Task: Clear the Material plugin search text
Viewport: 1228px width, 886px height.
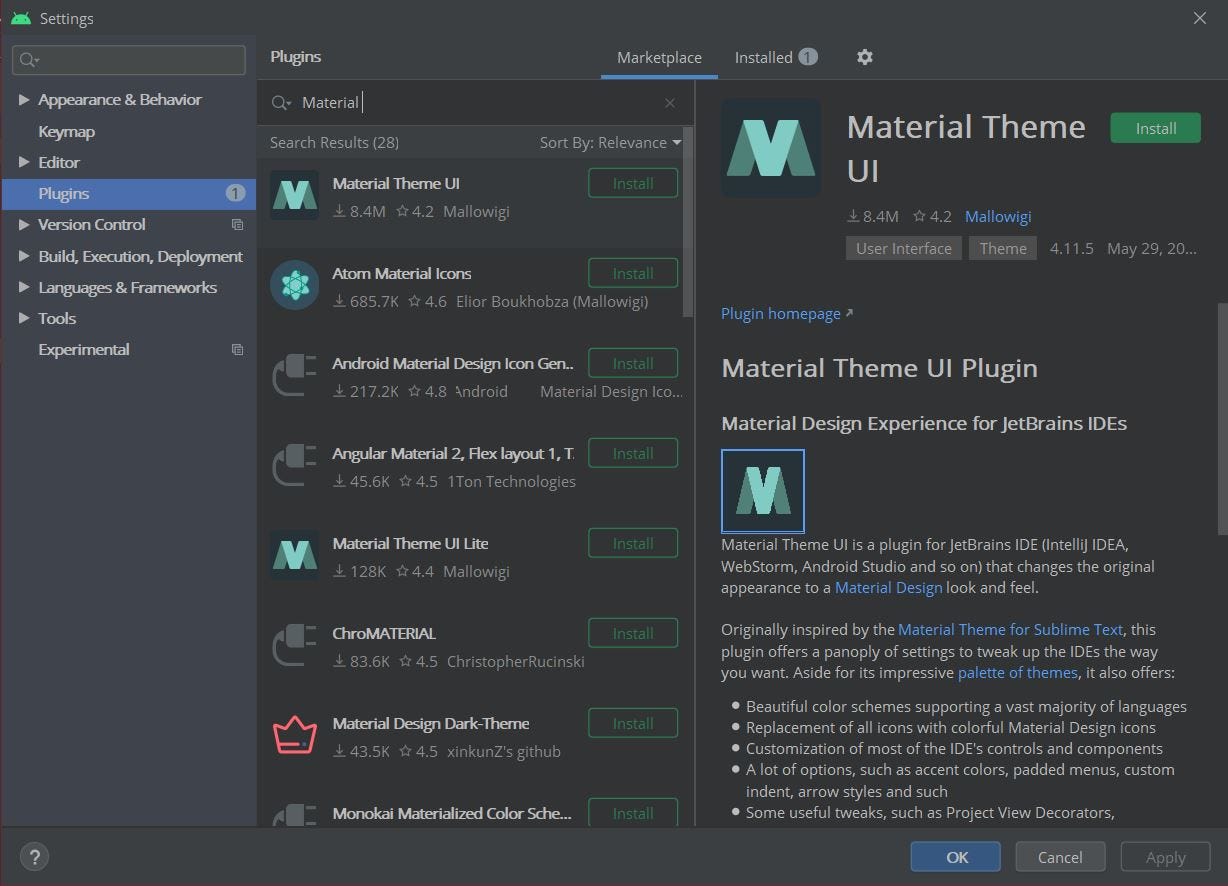Action: pos(670,103)
